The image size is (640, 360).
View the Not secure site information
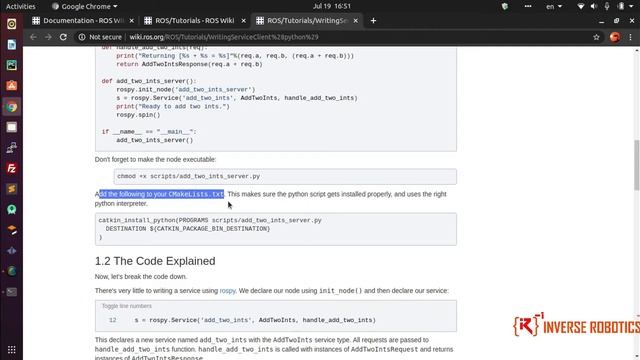pyautogui.click(x=100, y=37)
